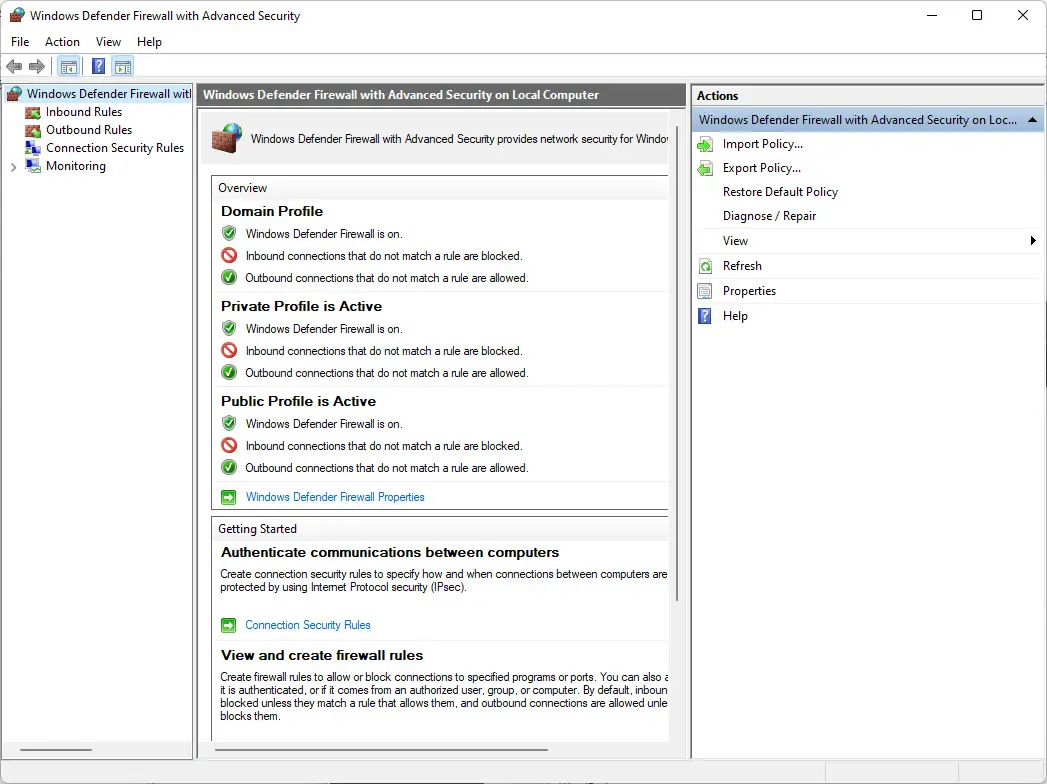Open the View menu in menu bar

[x=108, y=41]
